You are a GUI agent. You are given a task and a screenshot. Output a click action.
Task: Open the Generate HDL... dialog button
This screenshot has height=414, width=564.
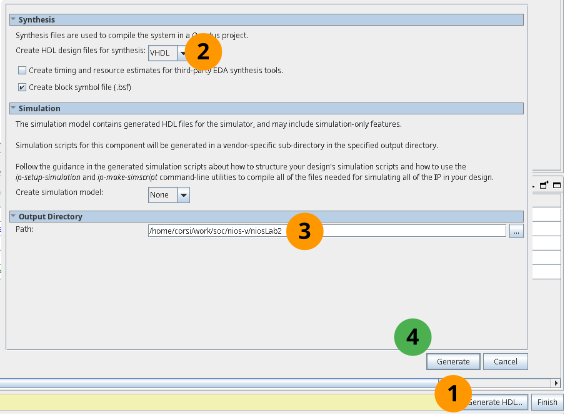tap(496, 402)
